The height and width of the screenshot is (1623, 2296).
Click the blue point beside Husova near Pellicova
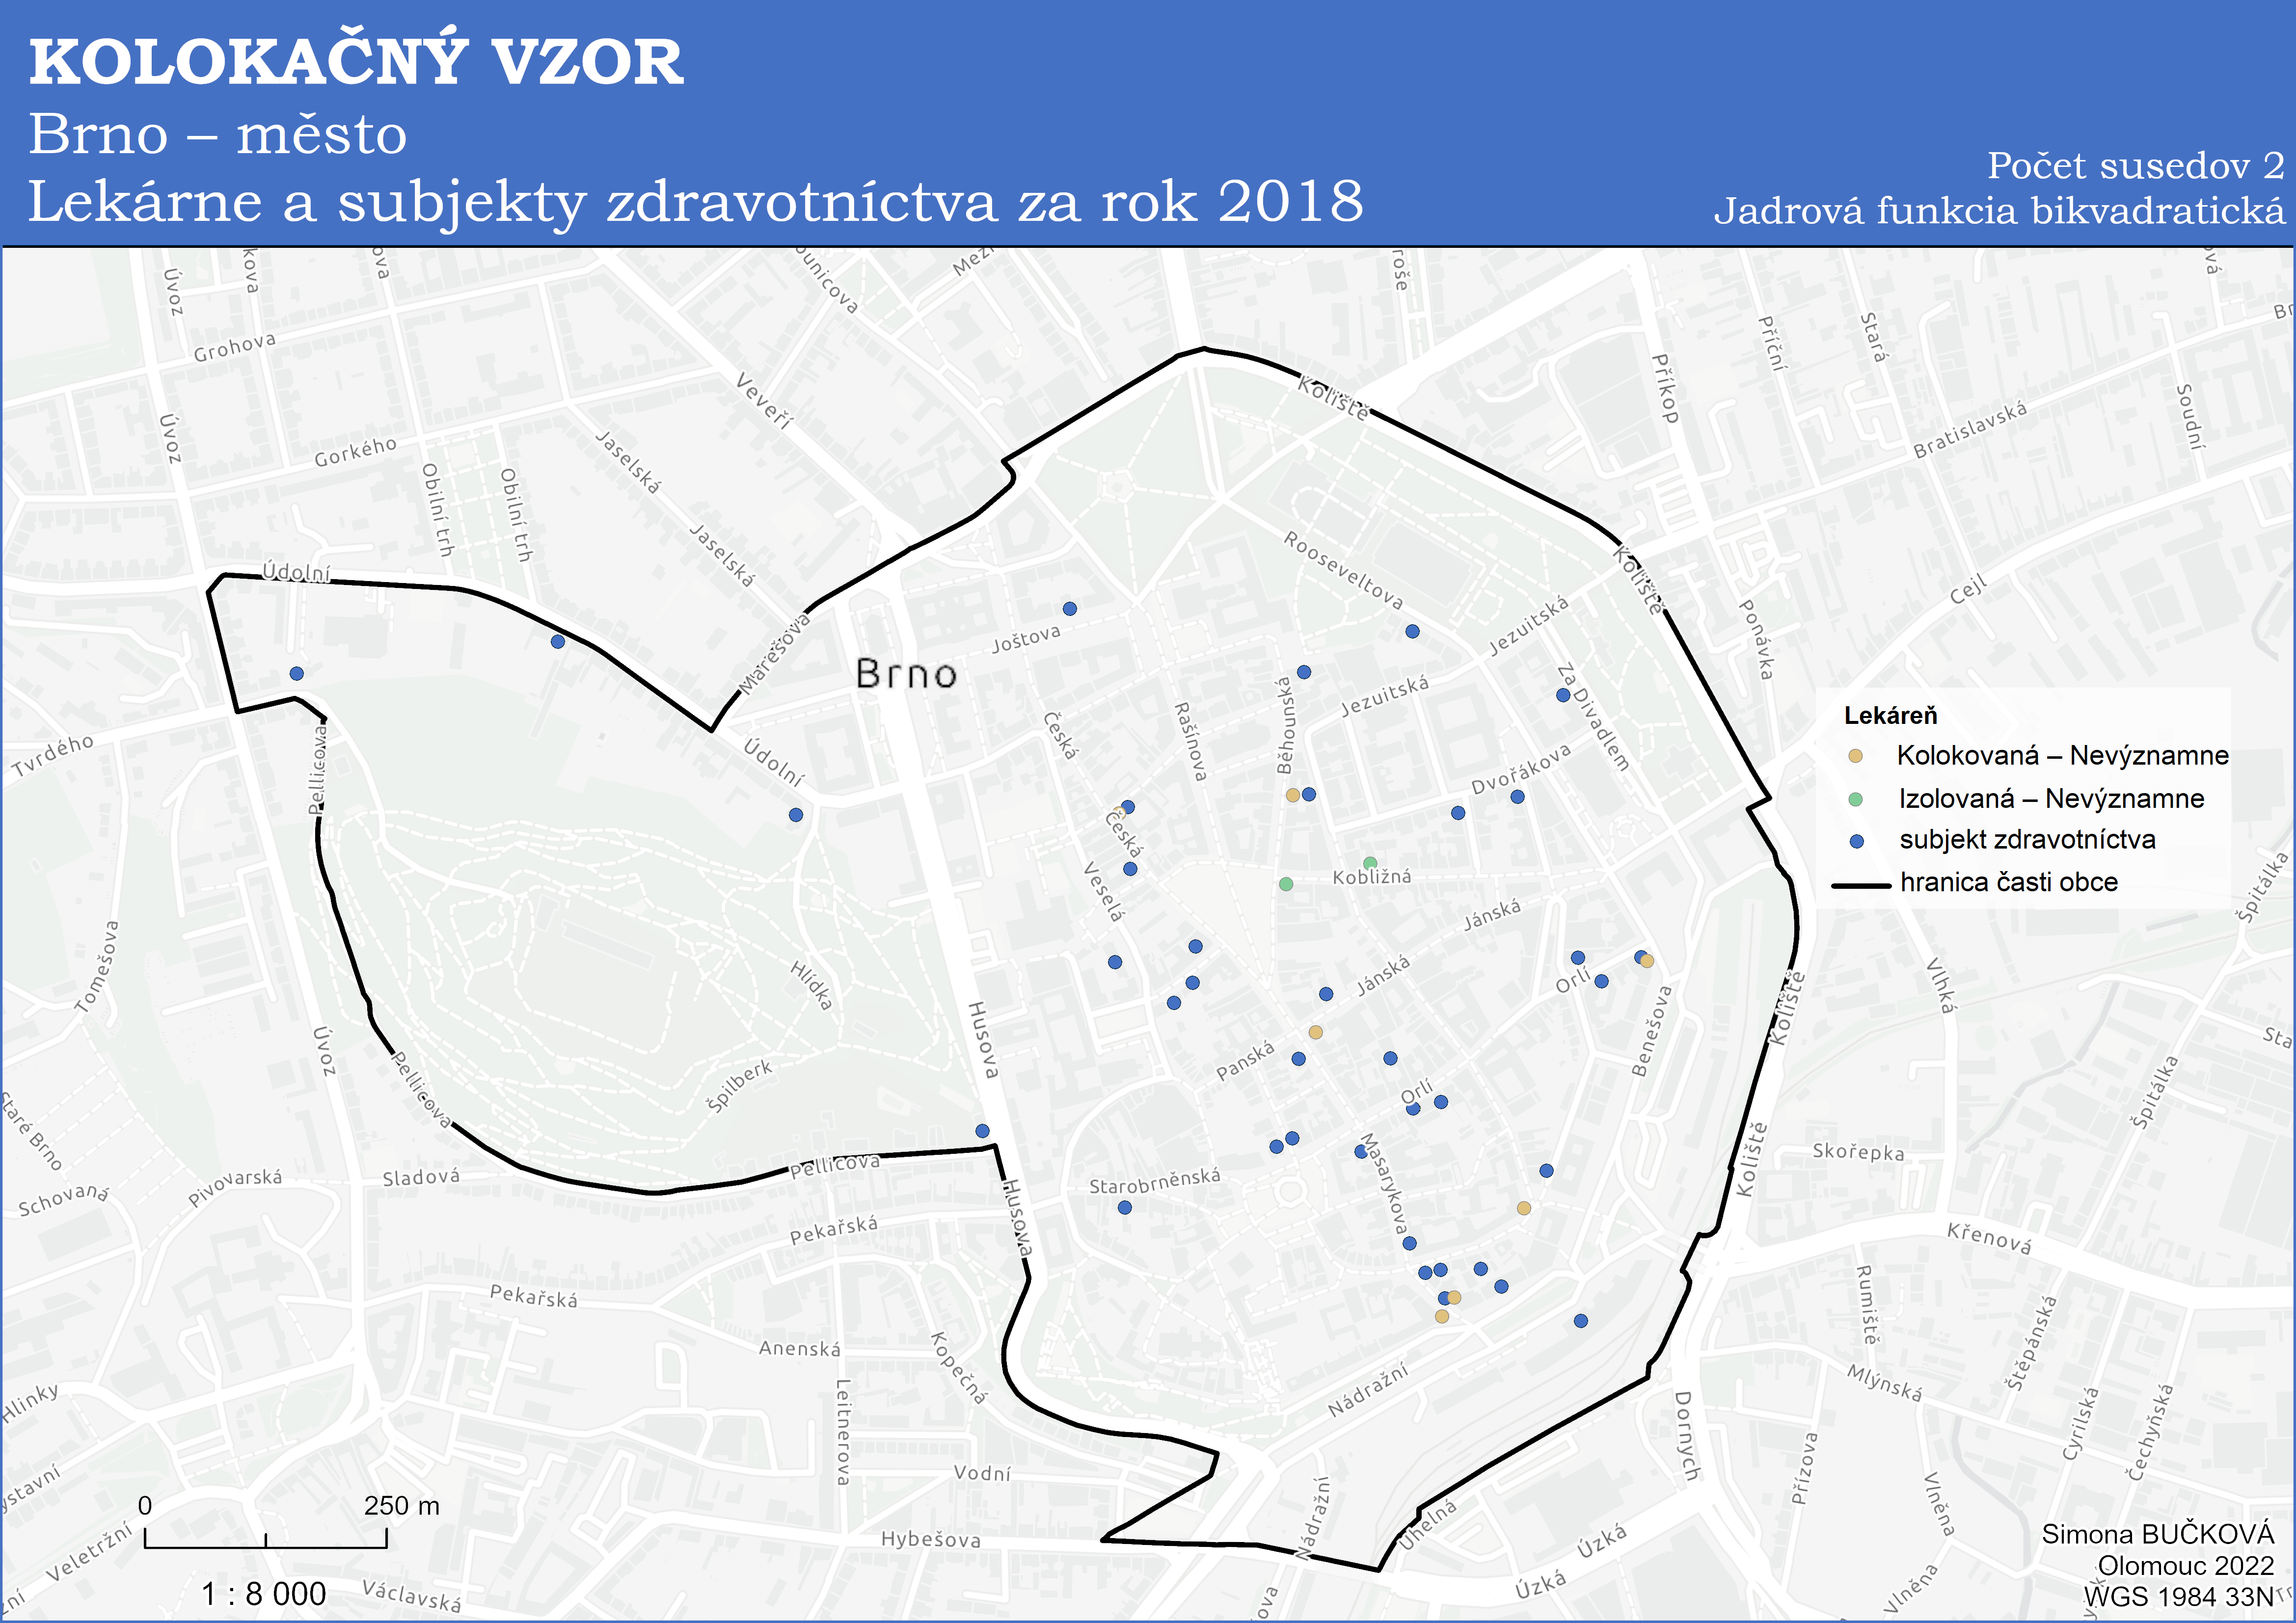[982, 1131]
